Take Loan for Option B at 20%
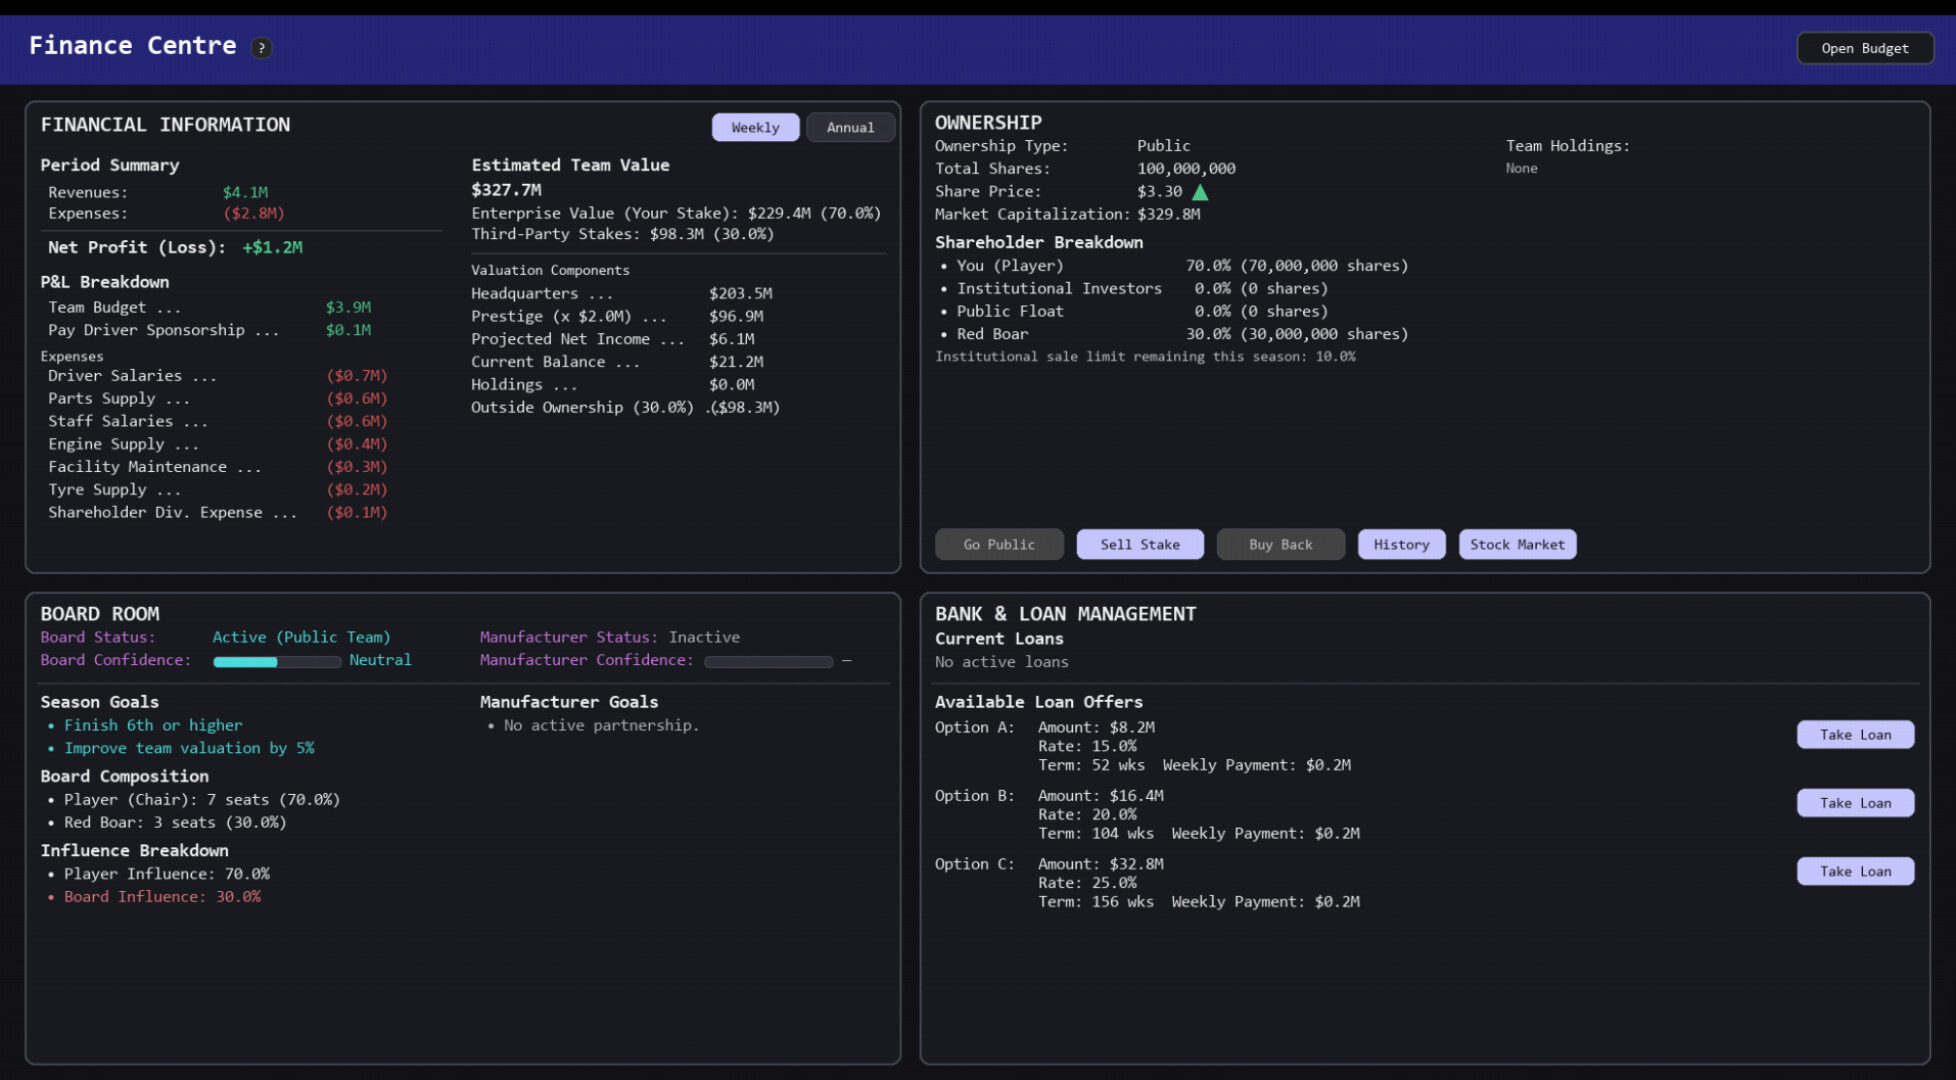Image resolution: width=1956 pixels, height=1080 pixels. (1855, 802)
